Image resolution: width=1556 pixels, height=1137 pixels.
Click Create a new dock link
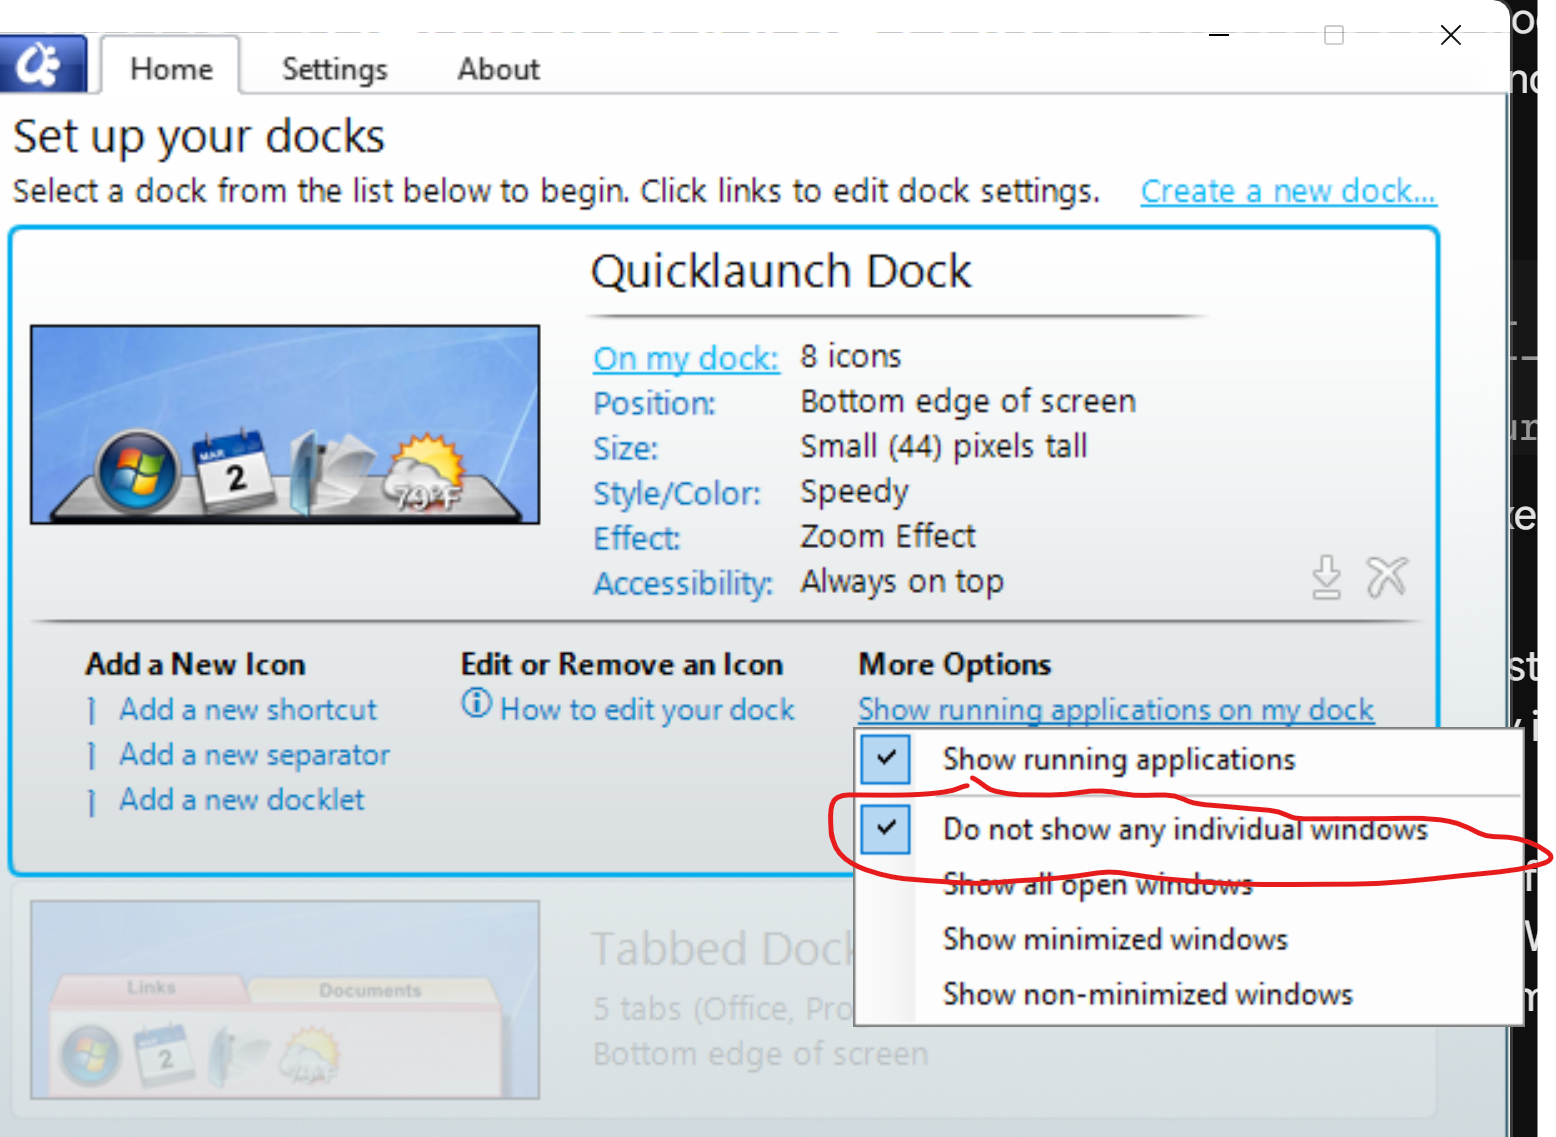pyautogui.click(x=1288, y=190)
